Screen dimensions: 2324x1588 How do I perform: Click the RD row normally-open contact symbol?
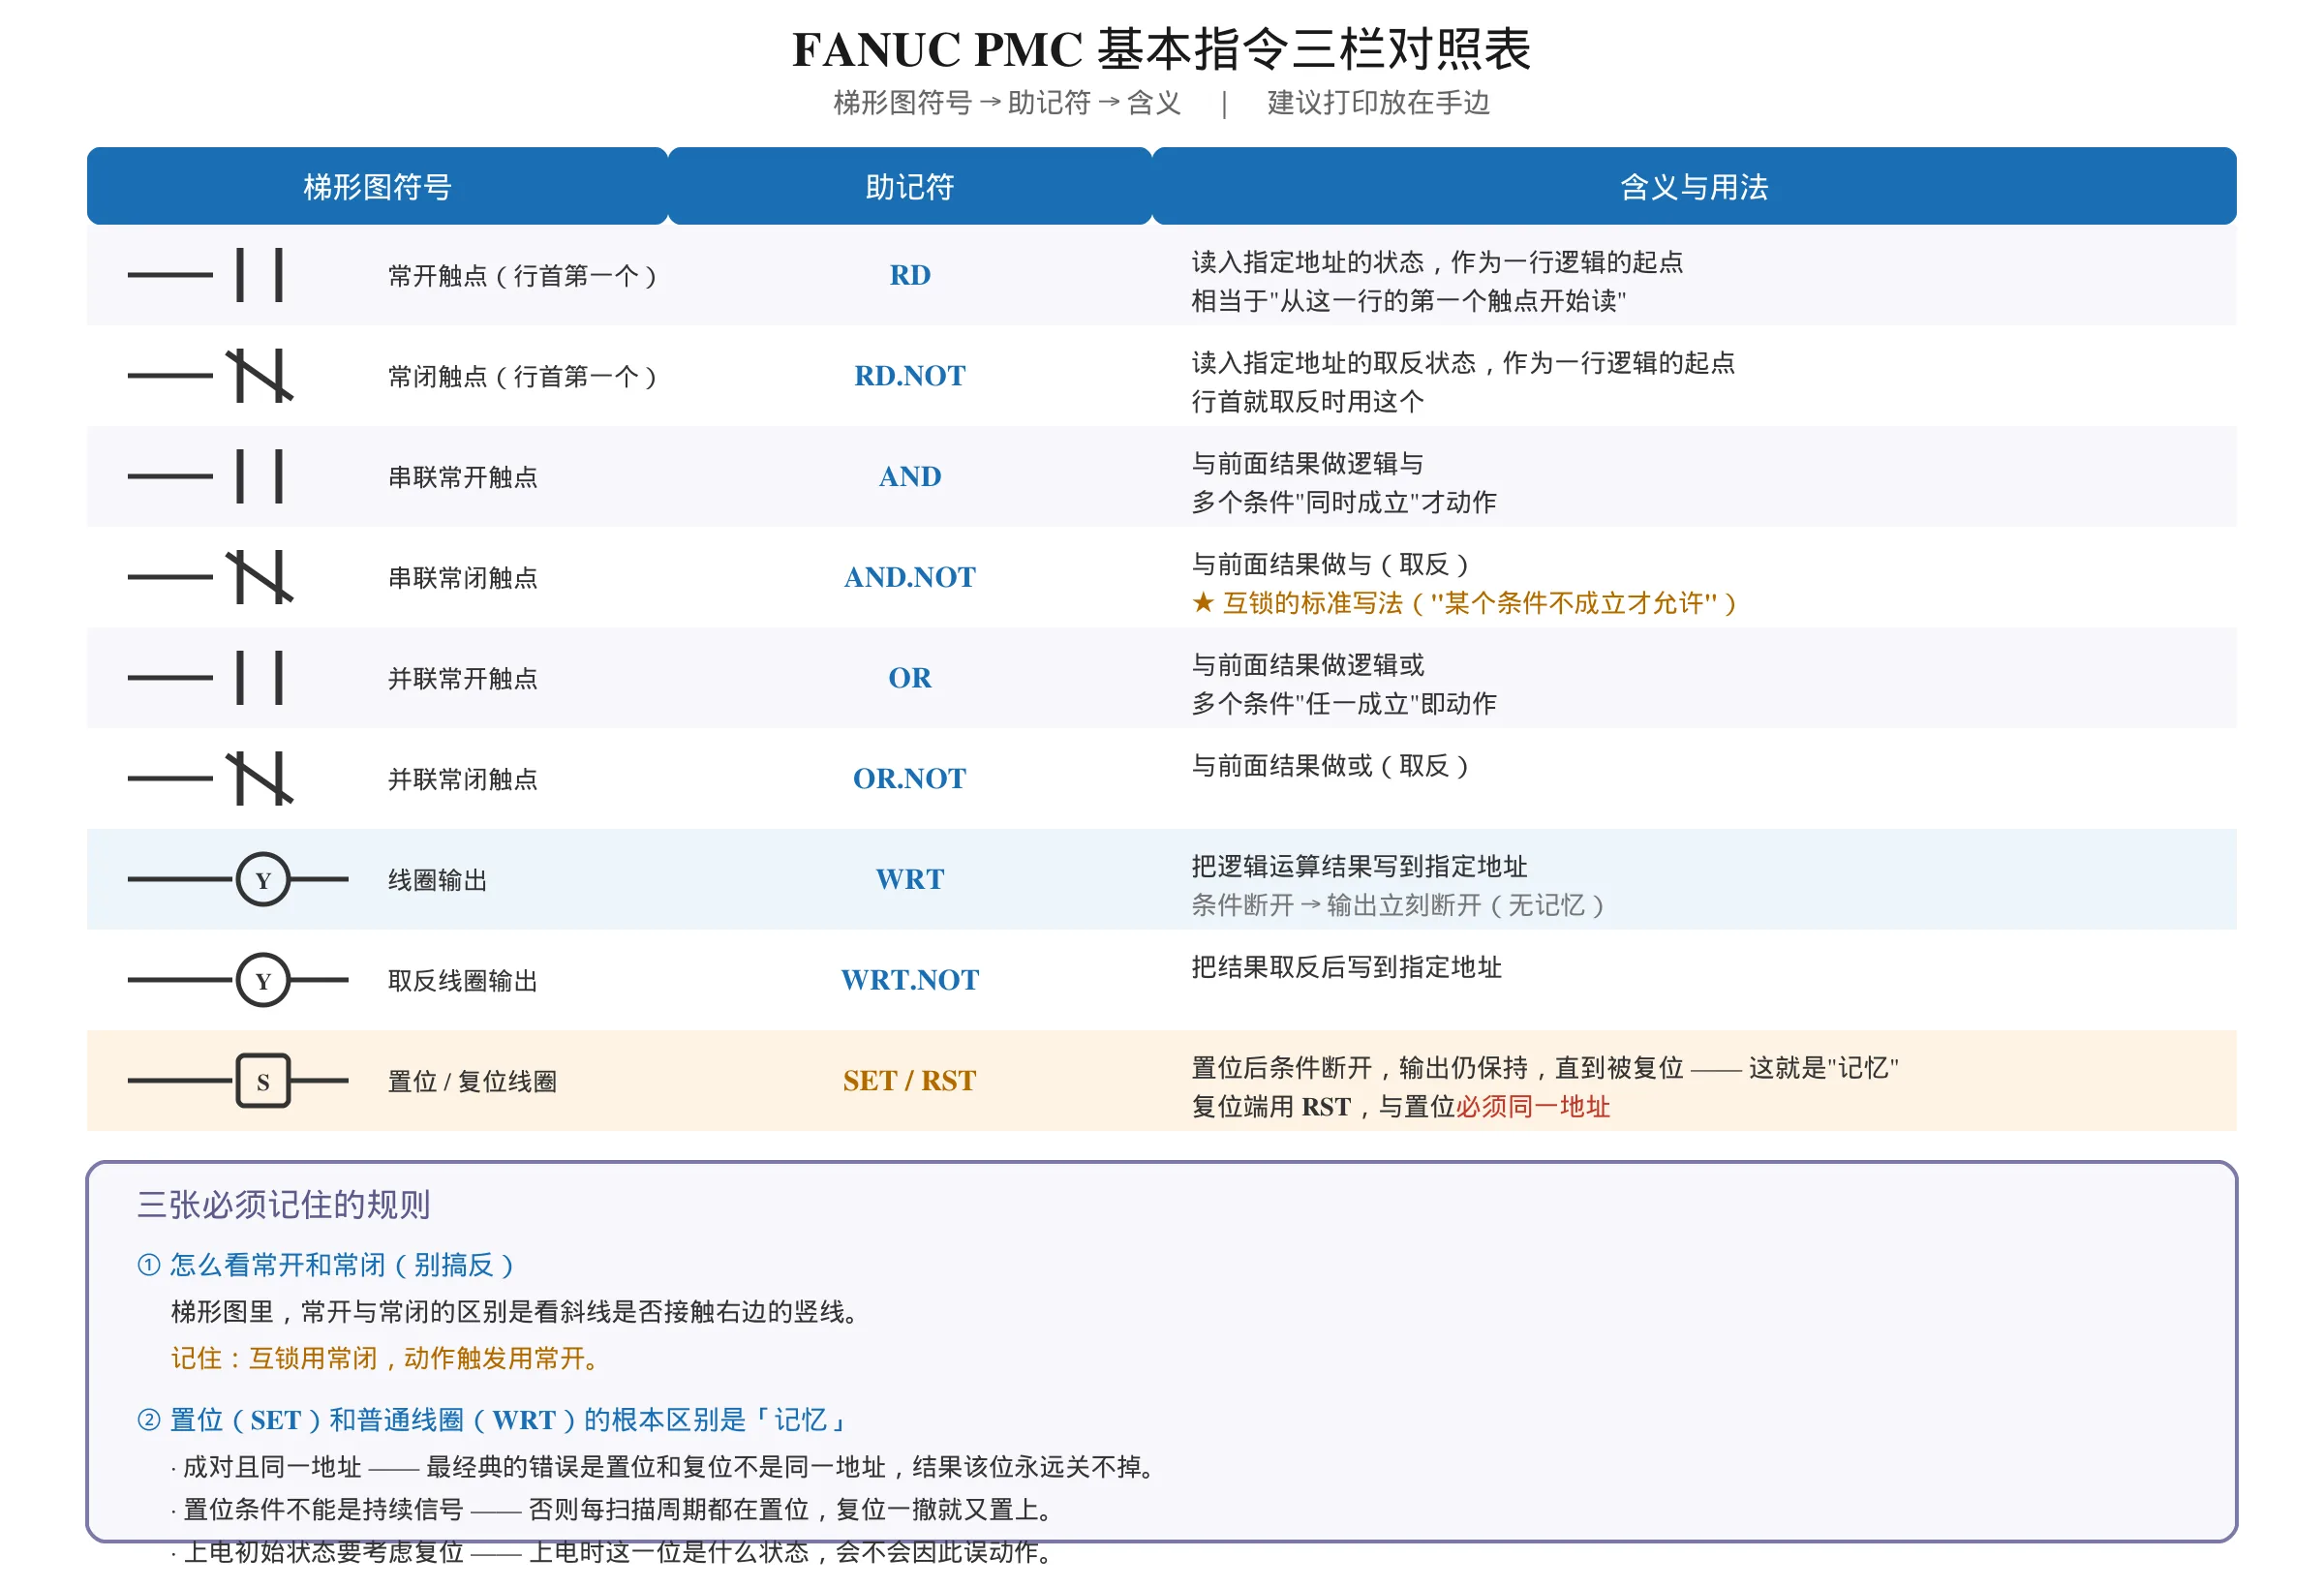(x=207, y=275)
